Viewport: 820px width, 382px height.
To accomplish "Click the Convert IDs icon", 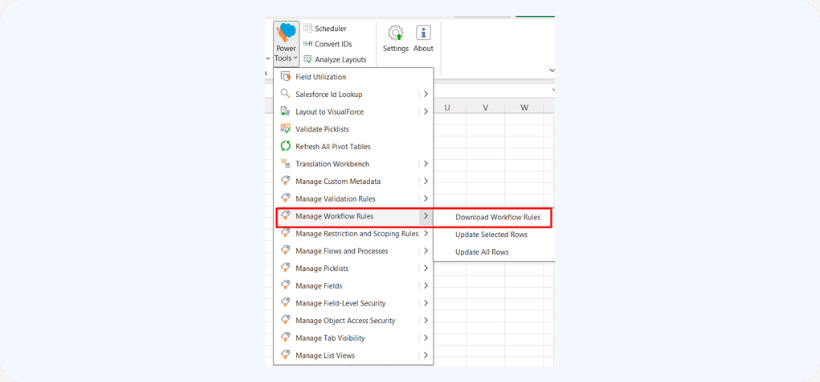I will pyautogui.click(x=308, y=44).
